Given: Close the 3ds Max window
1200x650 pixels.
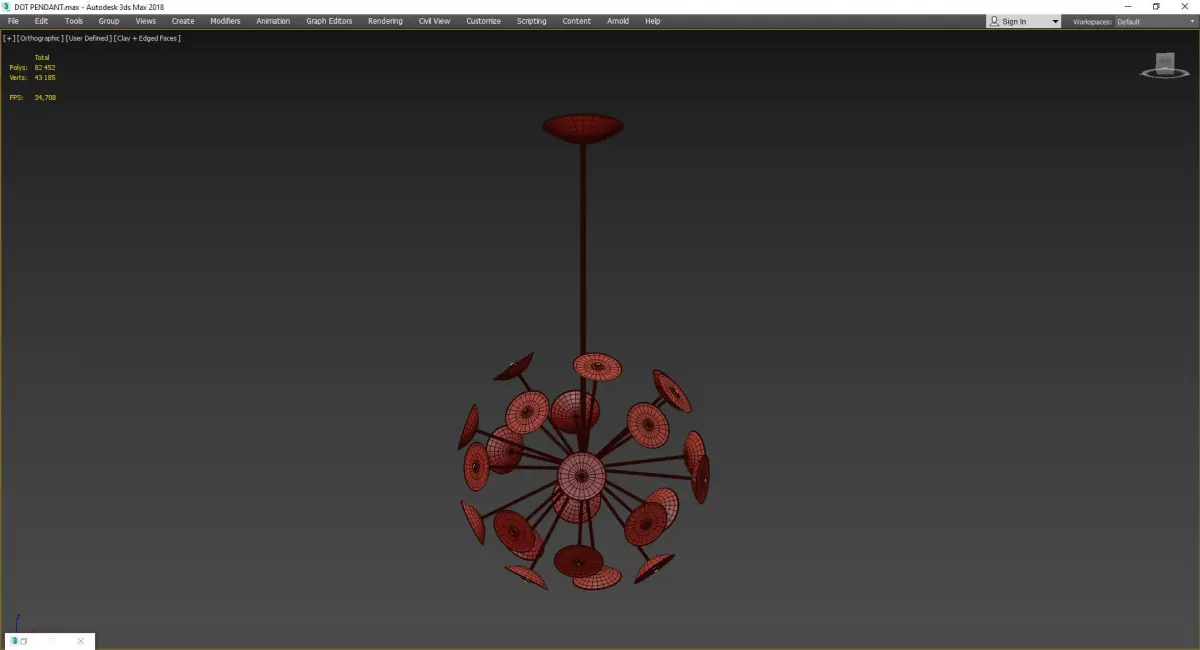Looking at the screenshot, I should [1184, 7].
